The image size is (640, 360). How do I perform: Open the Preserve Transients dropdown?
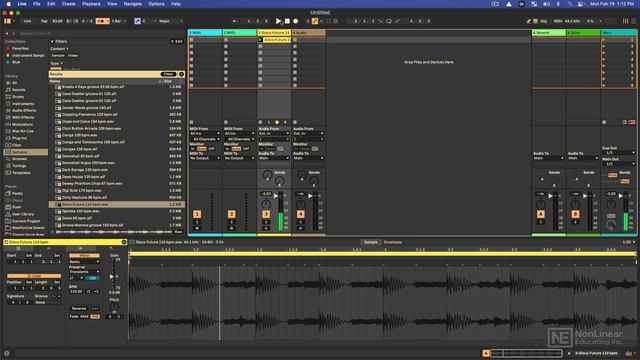point(84,272)
